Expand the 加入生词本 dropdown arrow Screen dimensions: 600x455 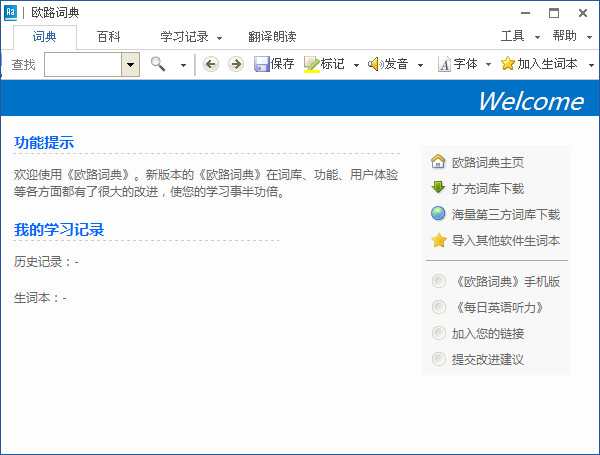pyautogui.click(x=591, y=65)
